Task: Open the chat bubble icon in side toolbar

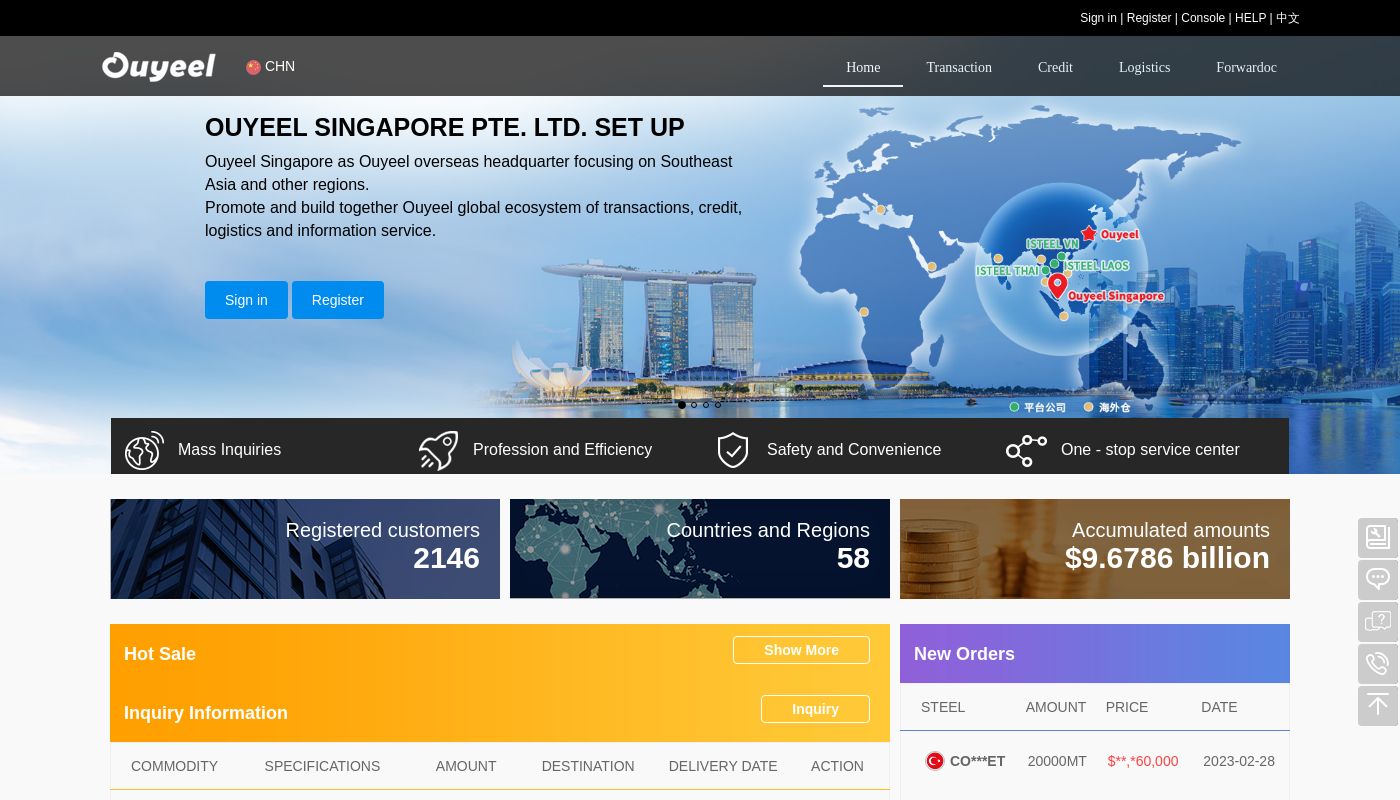Action: 1378,579
